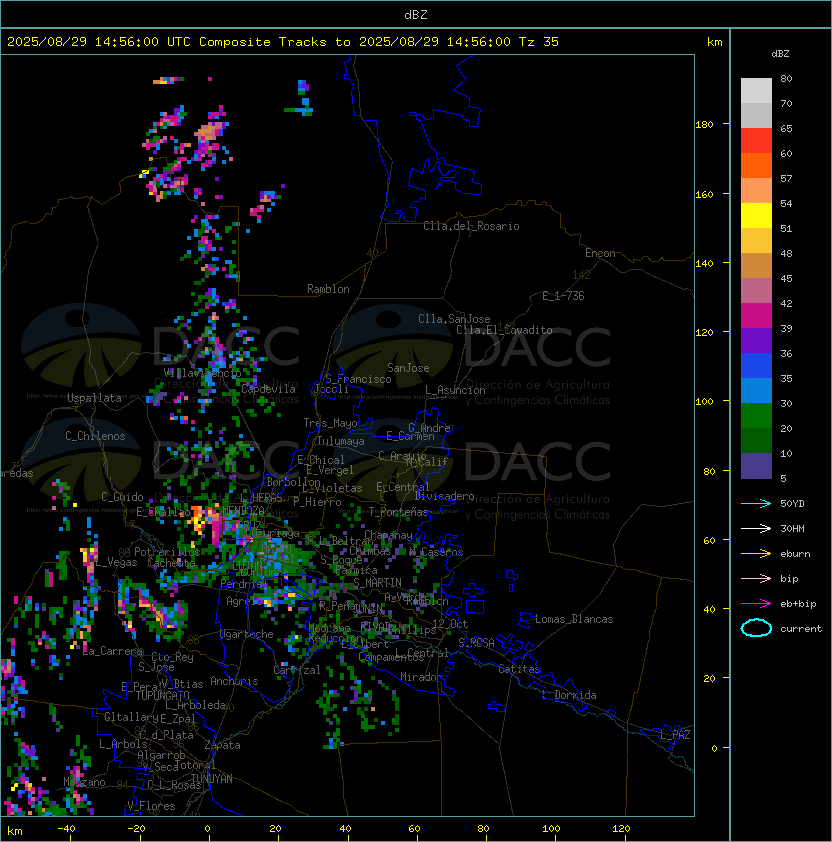Click the 'Uspallata' map label

click(94, 398)
